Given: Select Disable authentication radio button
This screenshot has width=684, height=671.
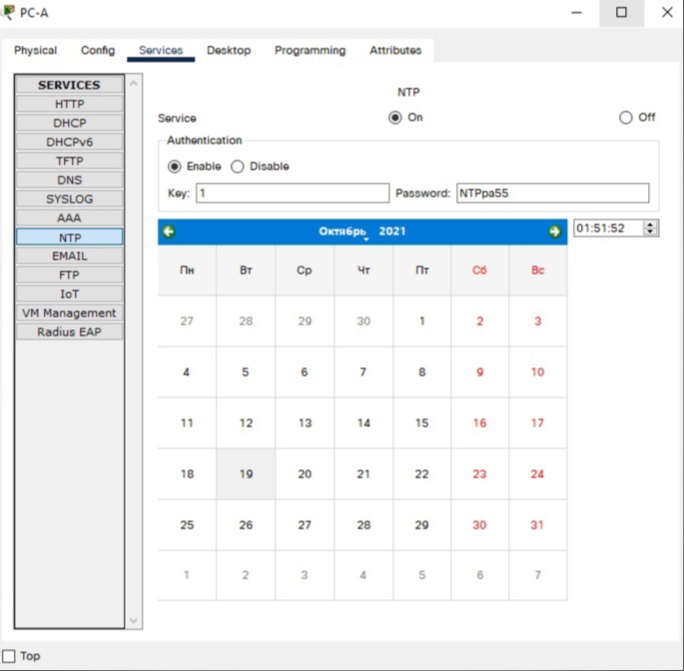Looking at the screenshot, I should click(x=237, y=167).
